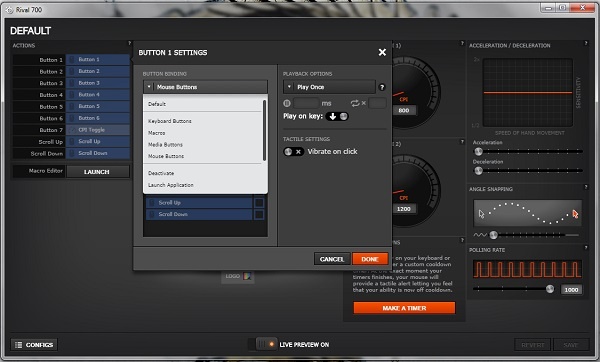600x362 pixels.
Task: Open Button 2 action binding
Action: (x=98, y=71)
